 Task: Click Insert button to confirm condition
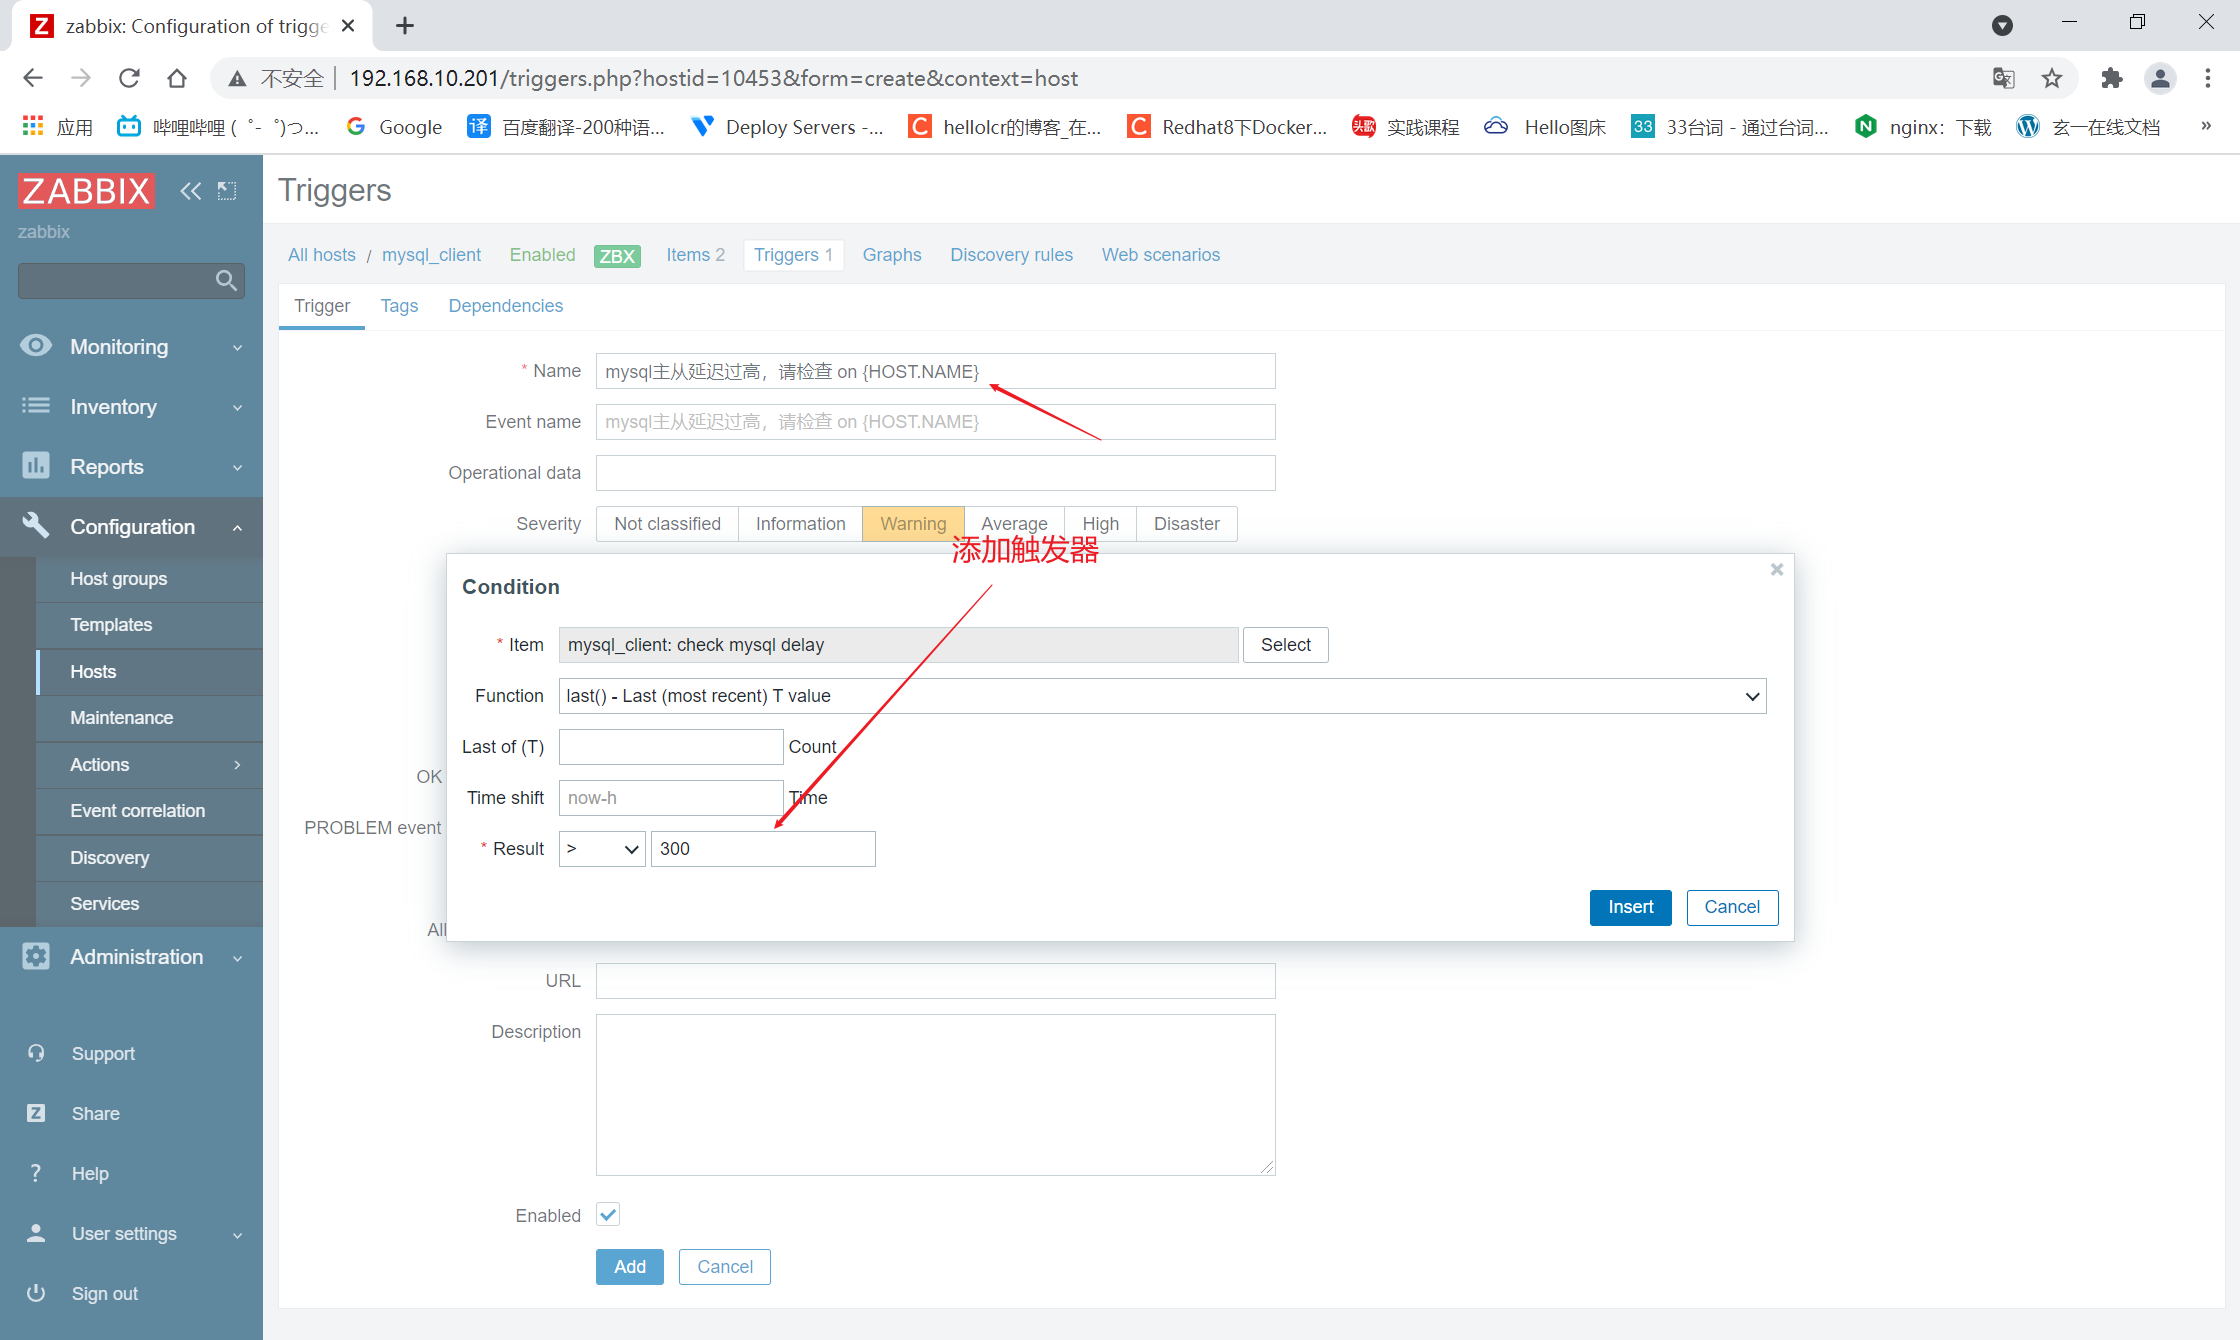[x=1628, y=906]
